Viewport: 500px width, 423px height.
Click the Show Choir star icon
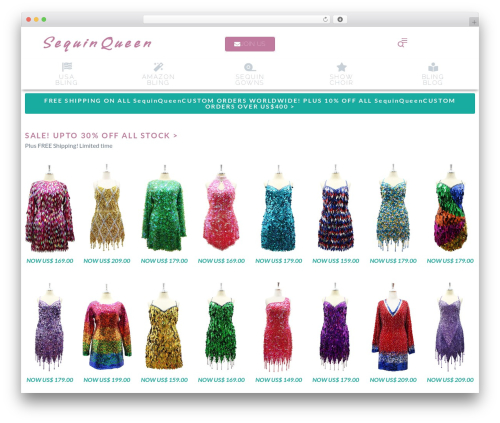click(x=341, y=67)
